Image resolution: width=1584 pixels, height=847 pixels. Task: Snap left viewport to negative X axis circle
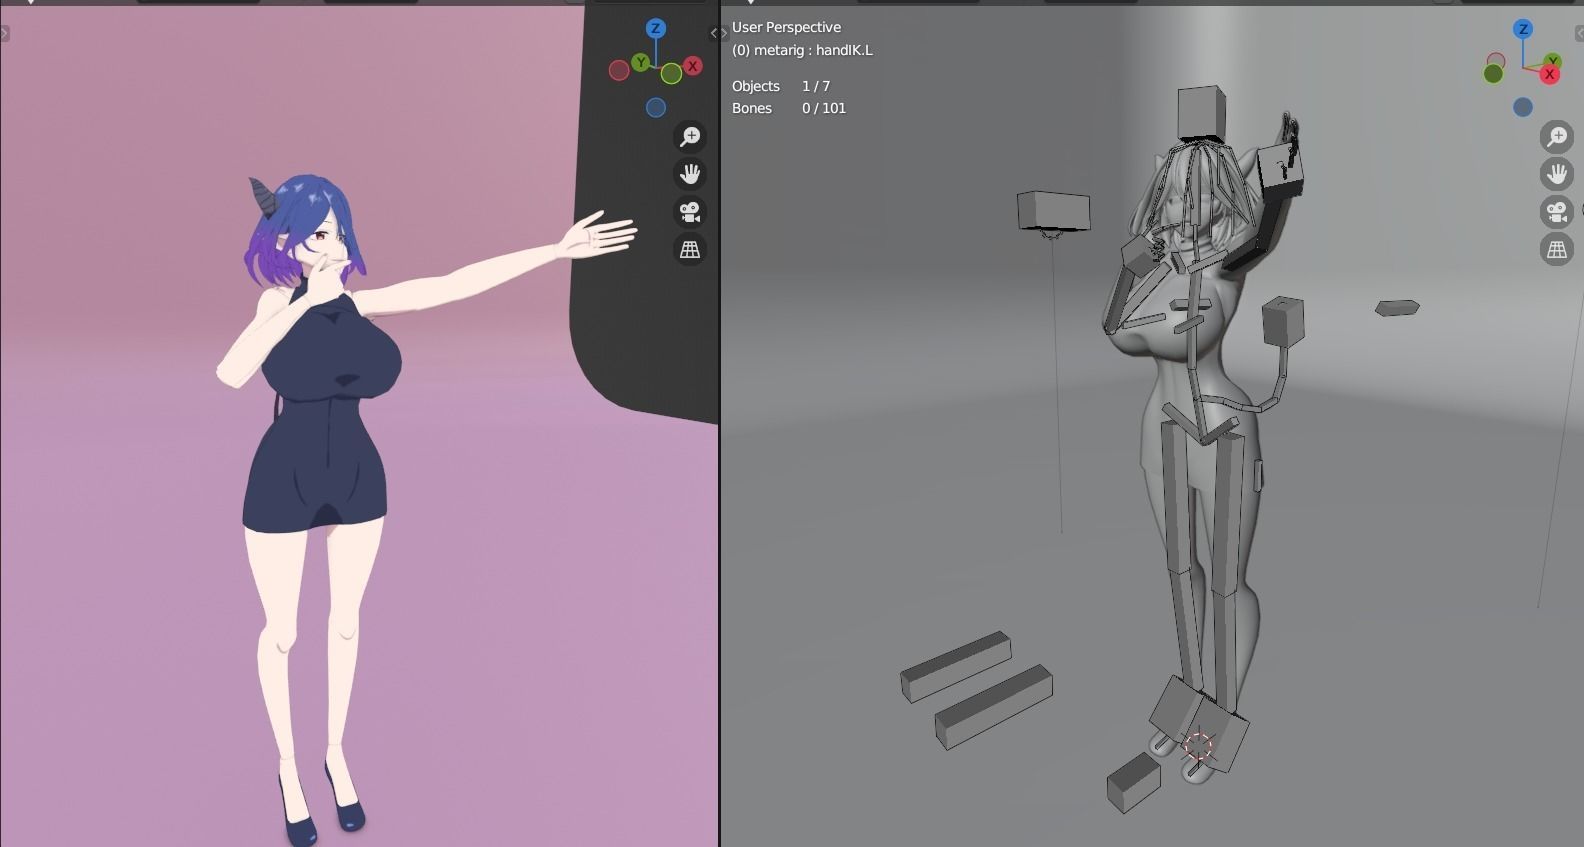click(619, 70)
